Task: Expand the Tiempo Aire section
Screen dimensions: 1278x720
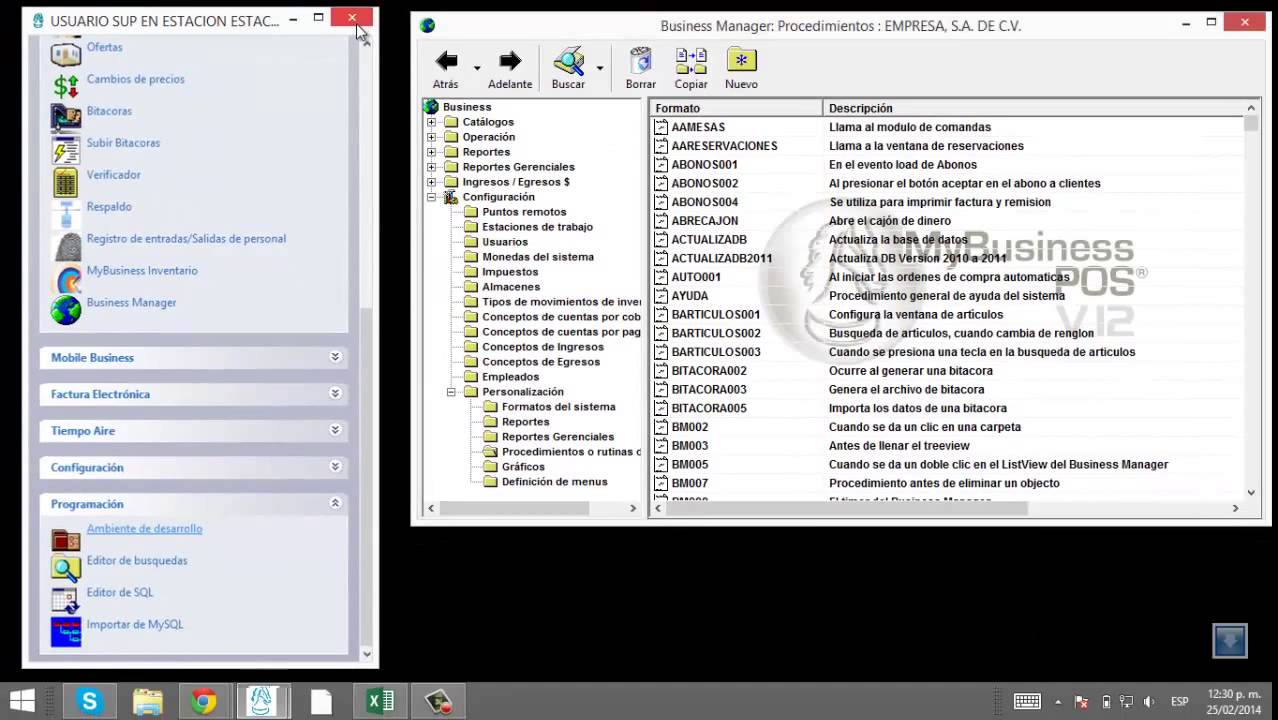Action: 335,430
